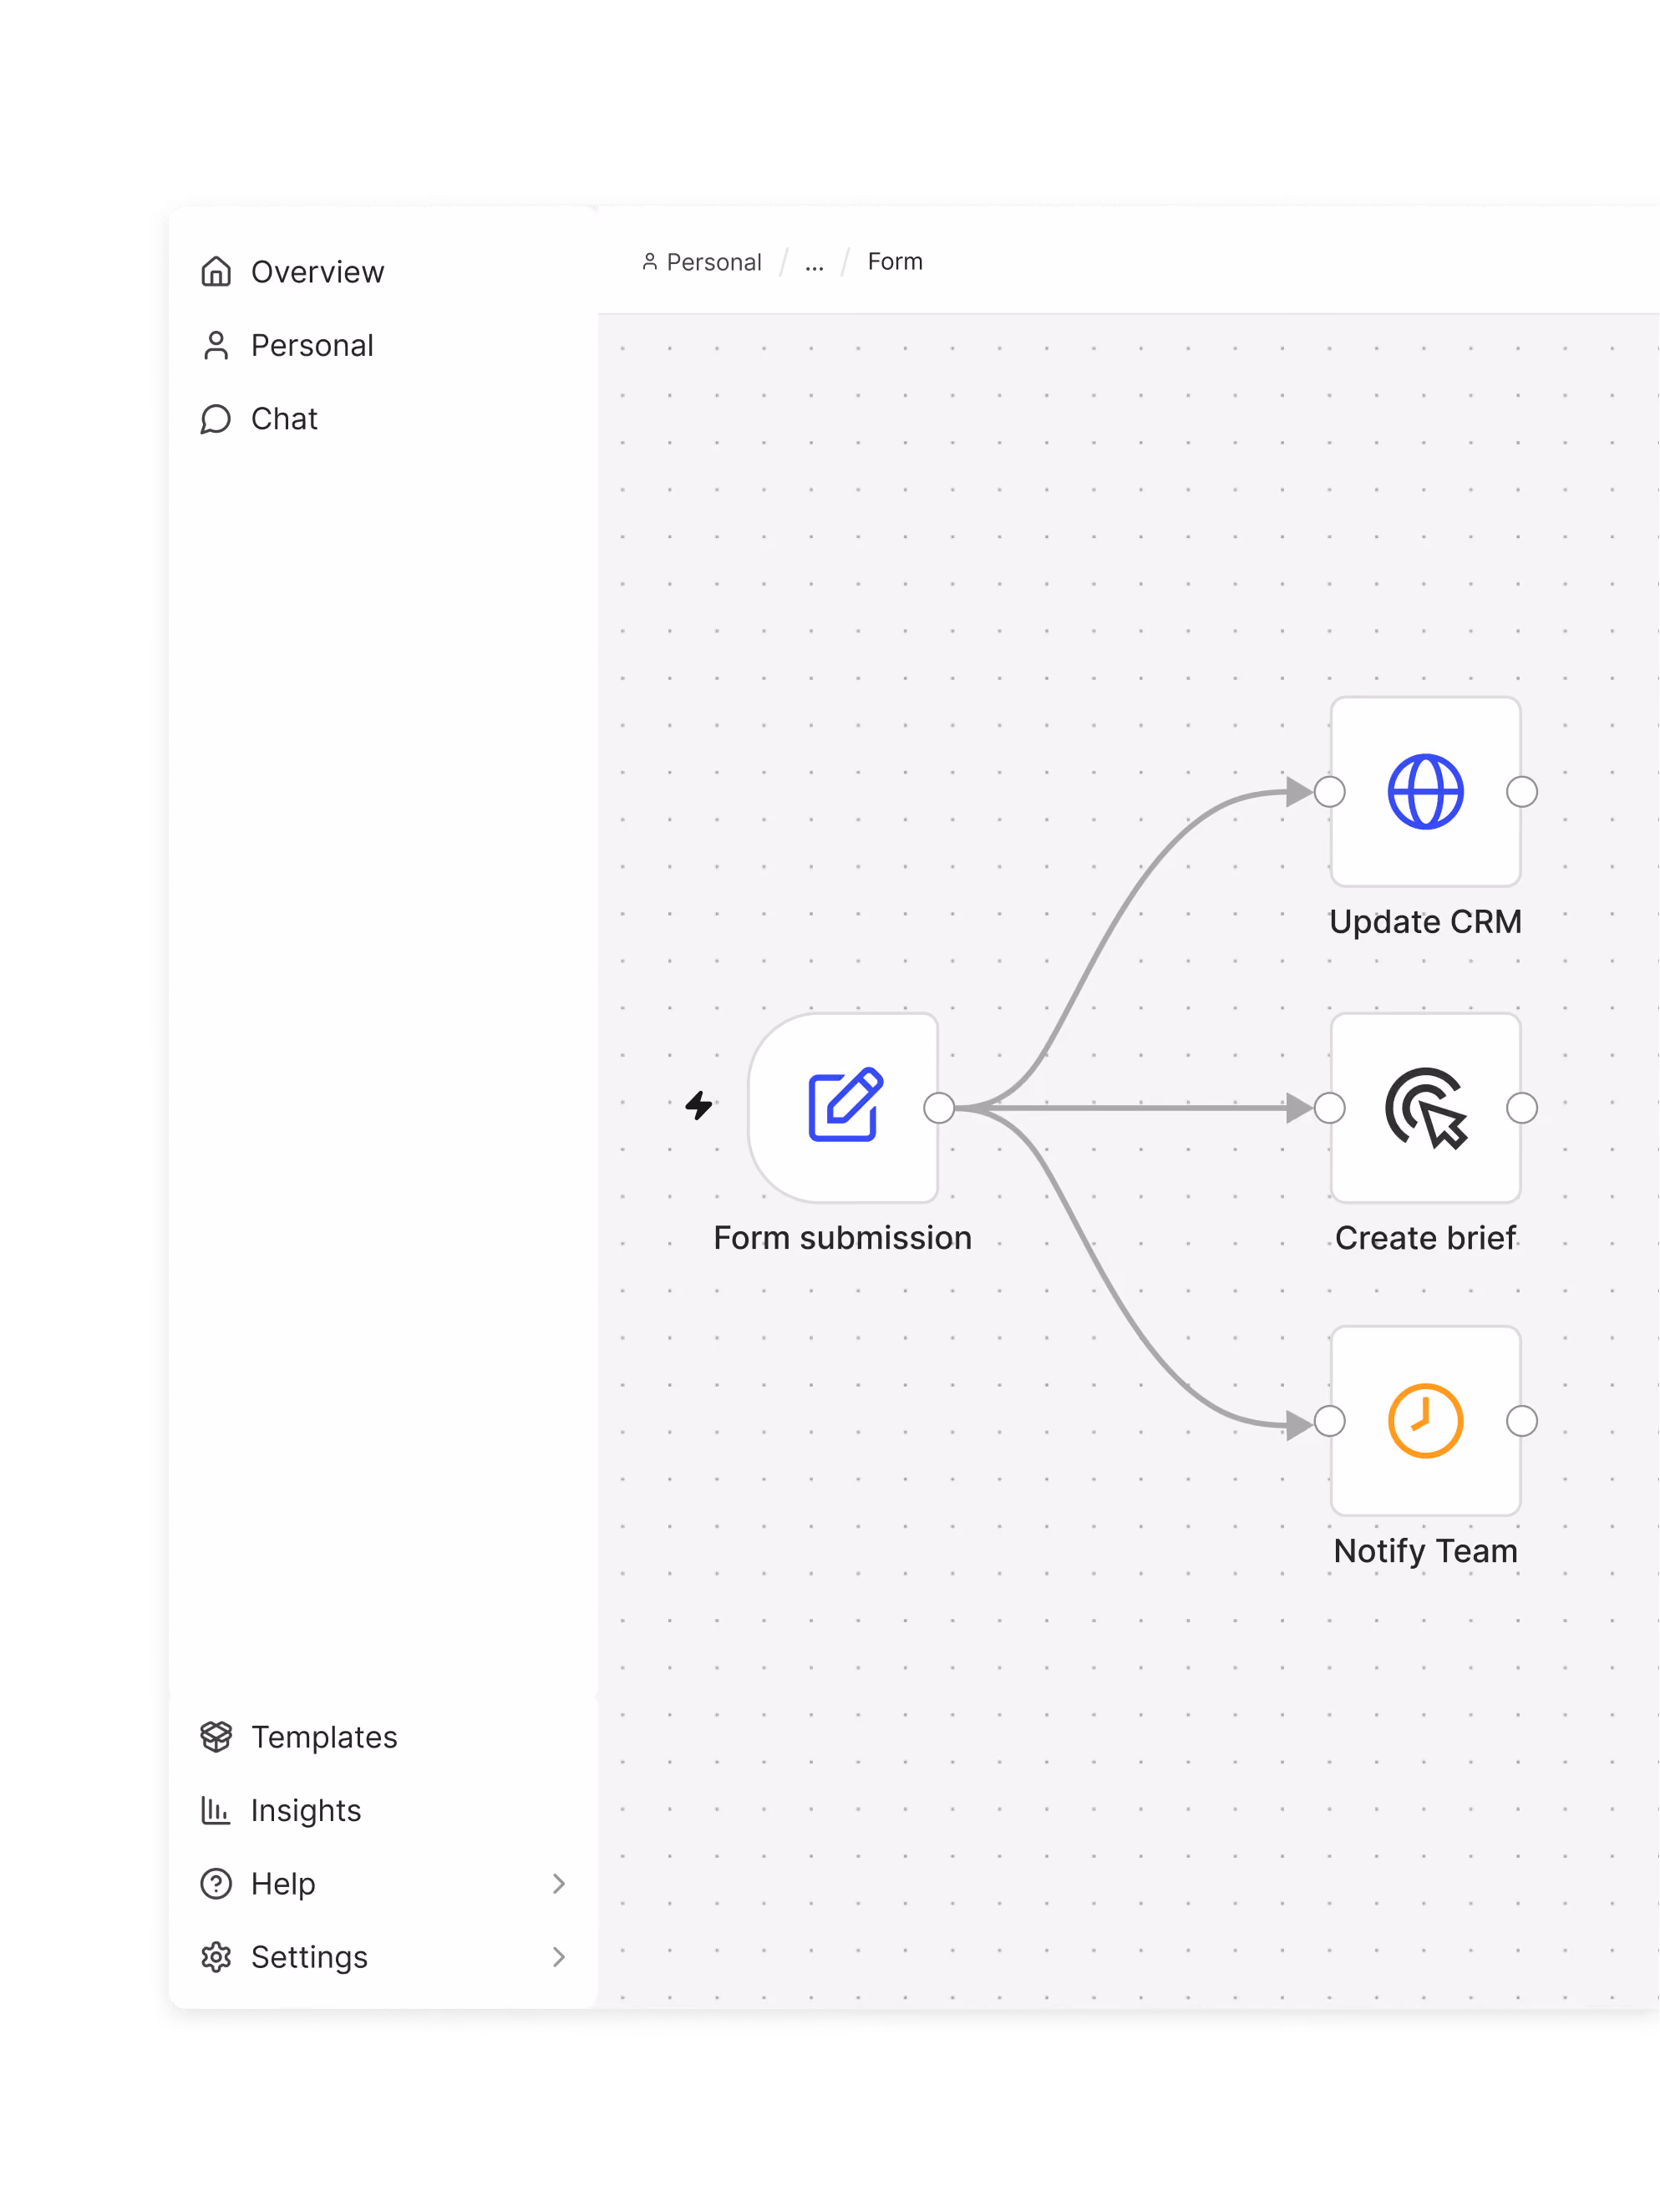Click the lightning bolt trigger icon
Viewport: 1660px width, 2212px height.
pos(699,1105)
